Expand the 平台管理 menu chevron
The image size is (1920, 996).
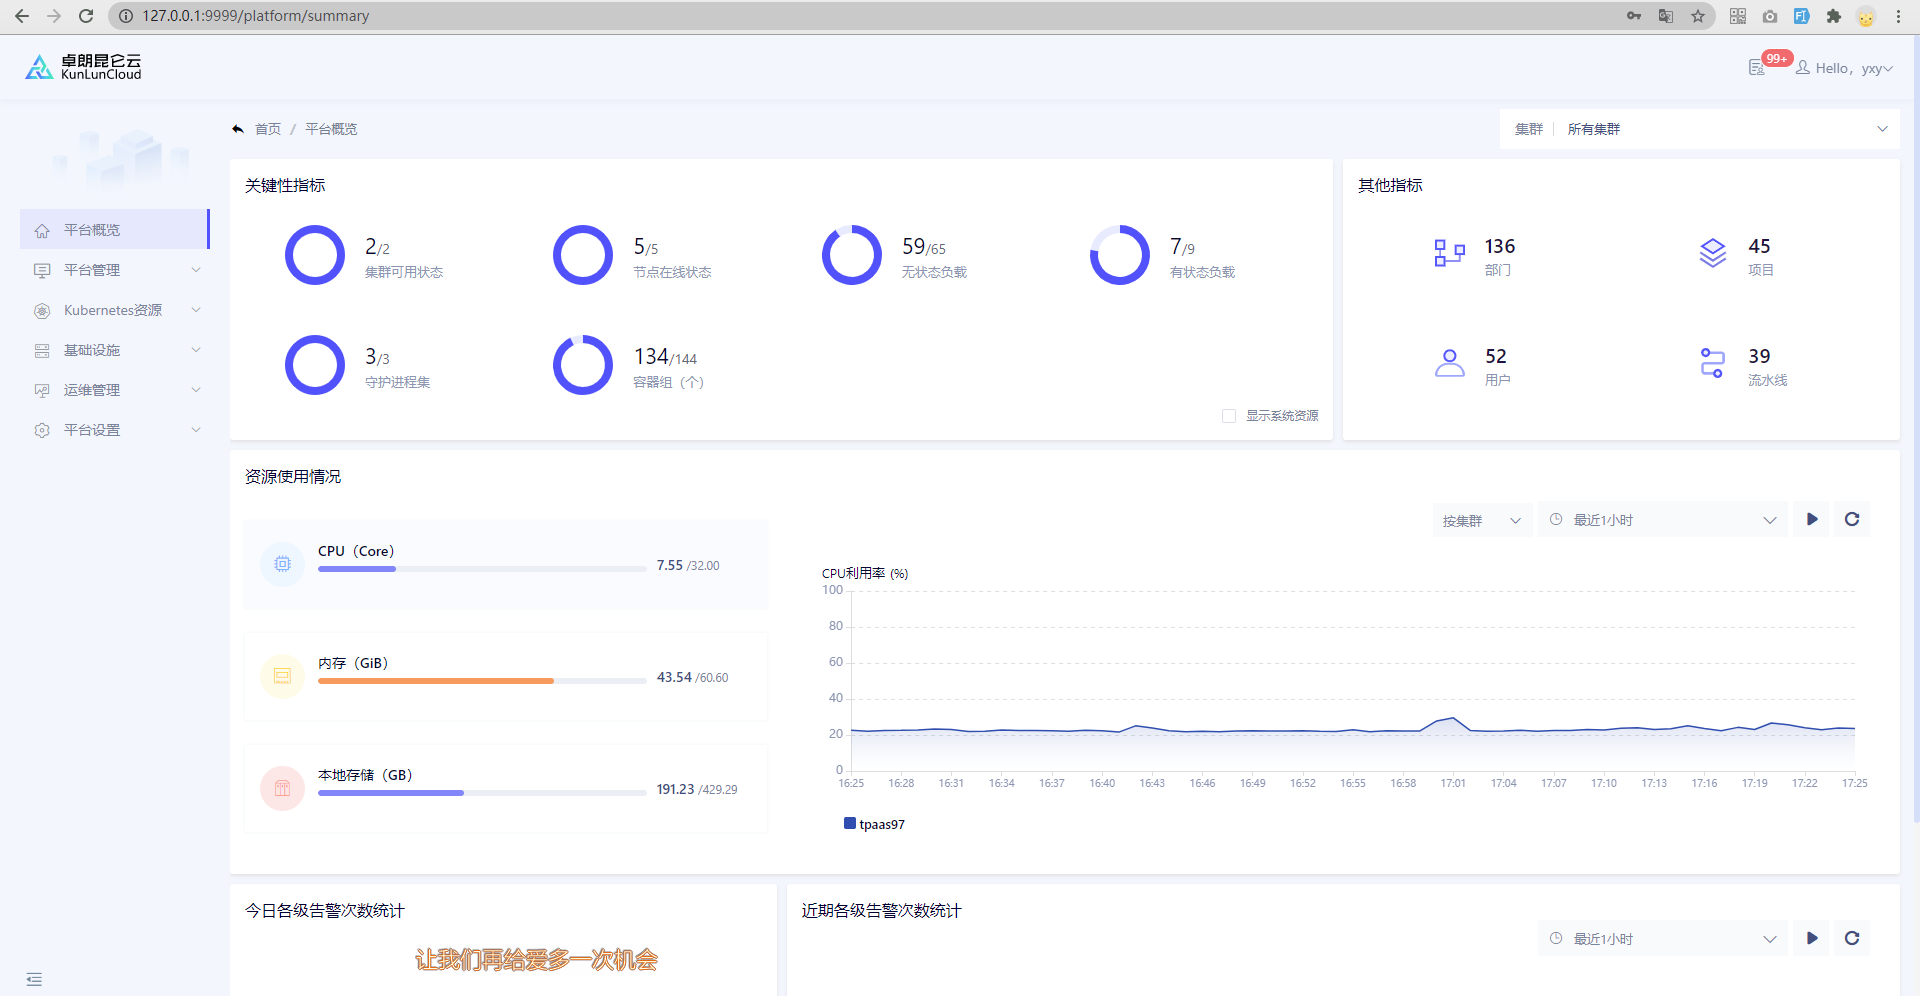point(196,270)
